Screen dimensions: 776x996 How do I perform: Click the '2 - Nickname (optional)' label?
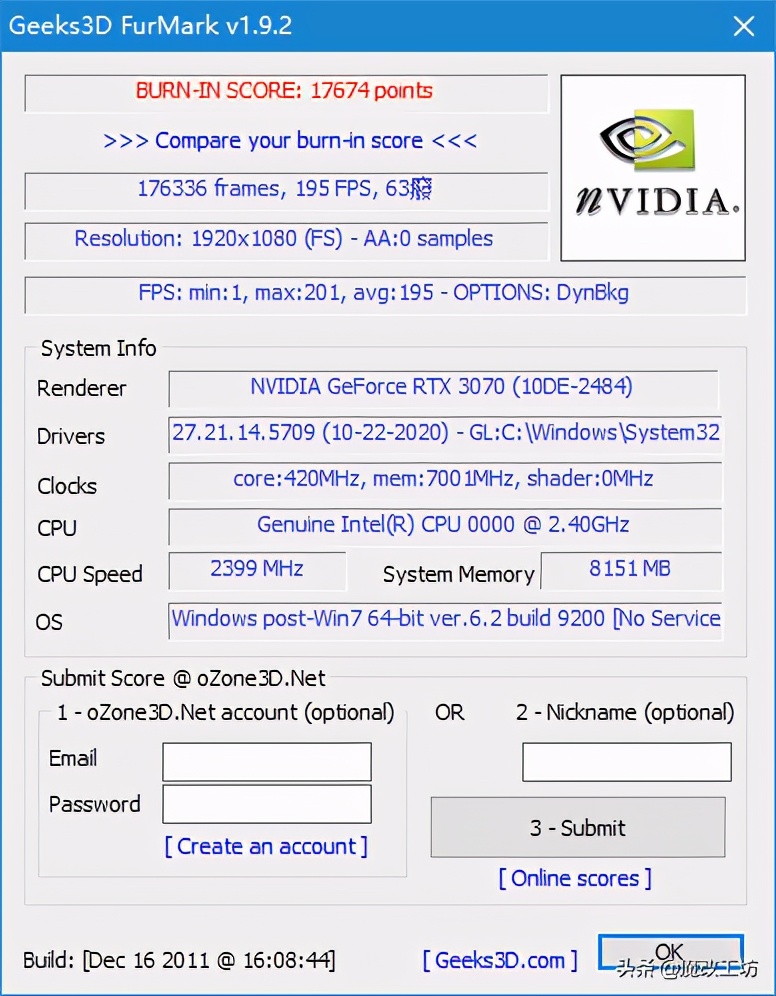point(625,713)
